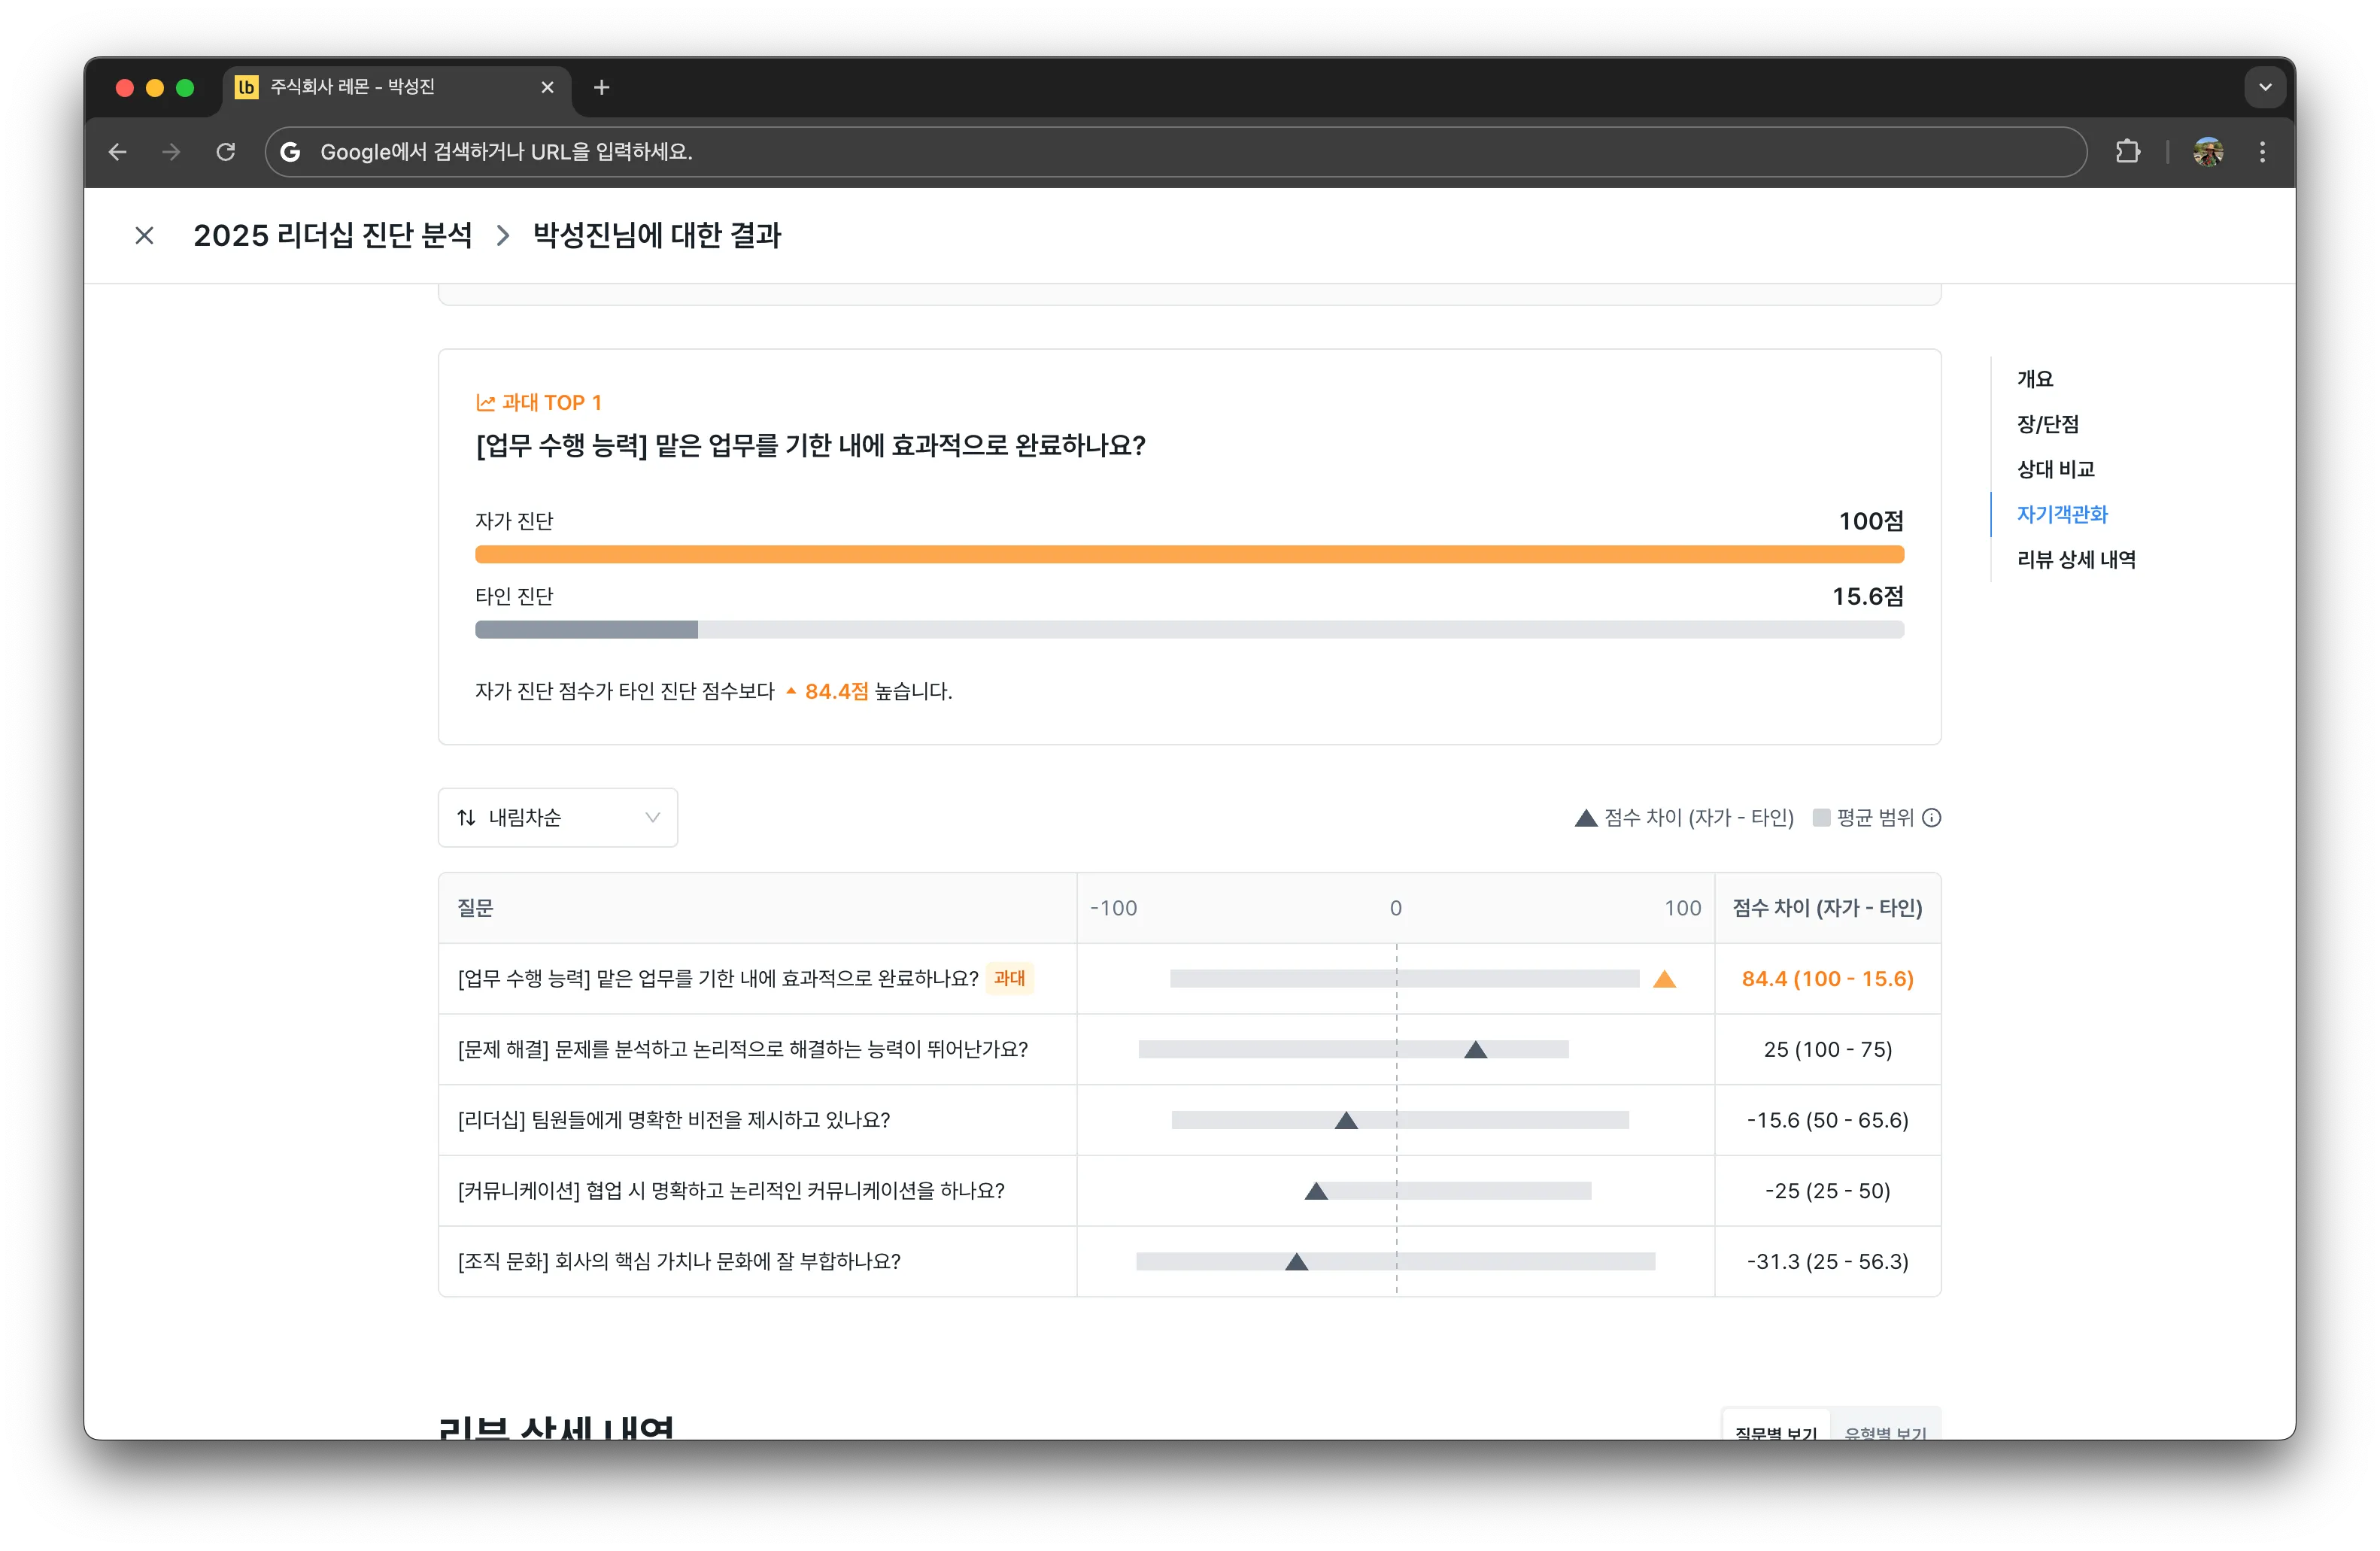This screenshot has width=2380, height=1551.
Task: Click the triangle marker in 리더십 row
Action: pyautogui.click(x=1346, y=1120)
